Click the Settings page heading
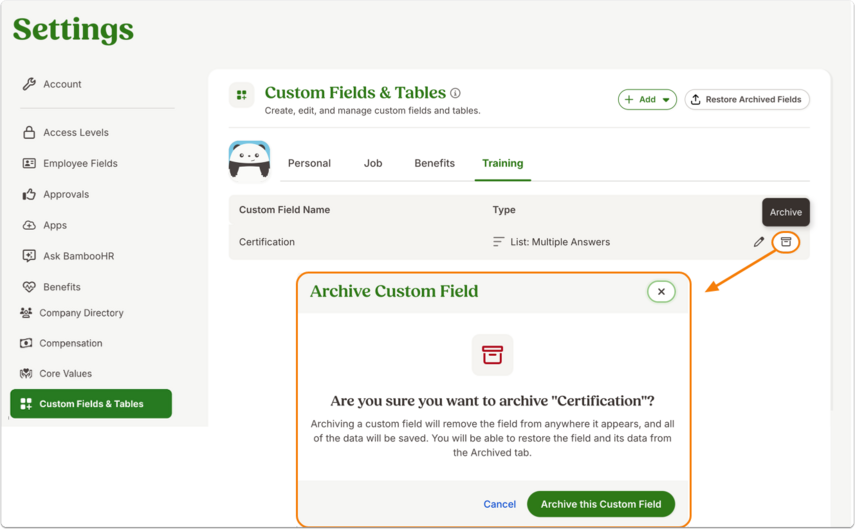The image size is (855, 529). pos(73,29)
